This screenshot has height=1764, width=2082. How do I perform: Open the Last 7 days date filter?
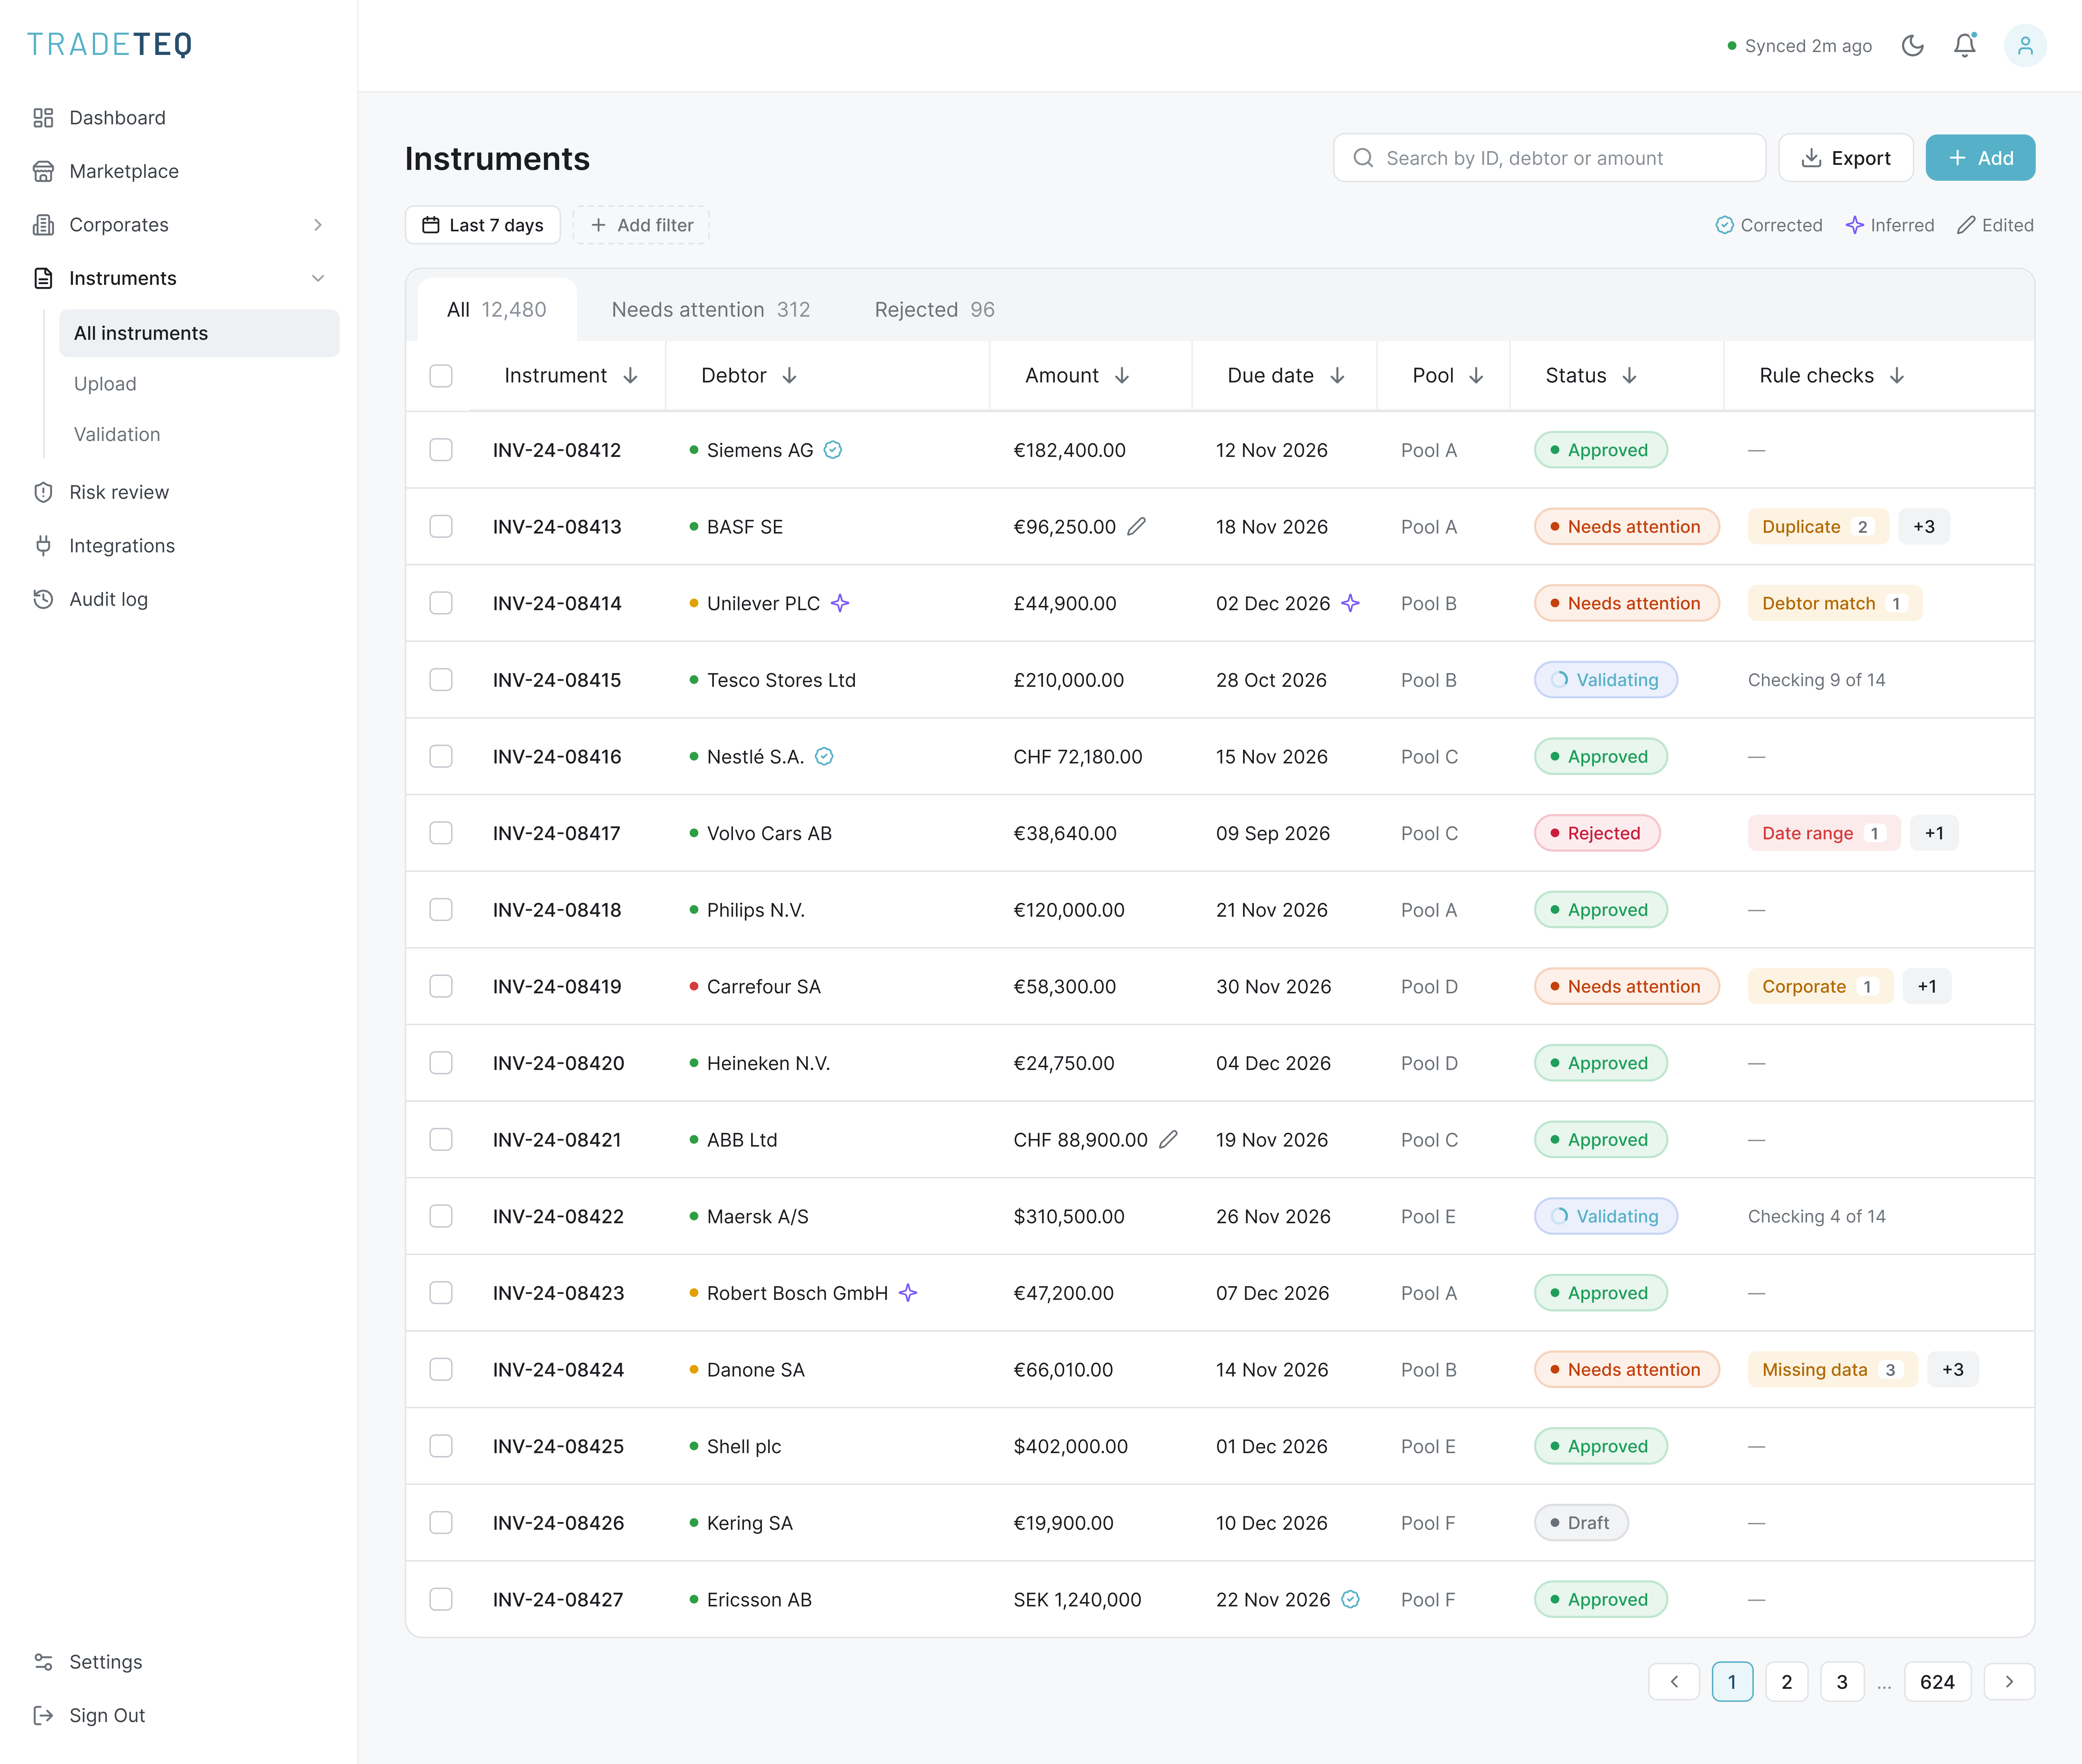483,225
